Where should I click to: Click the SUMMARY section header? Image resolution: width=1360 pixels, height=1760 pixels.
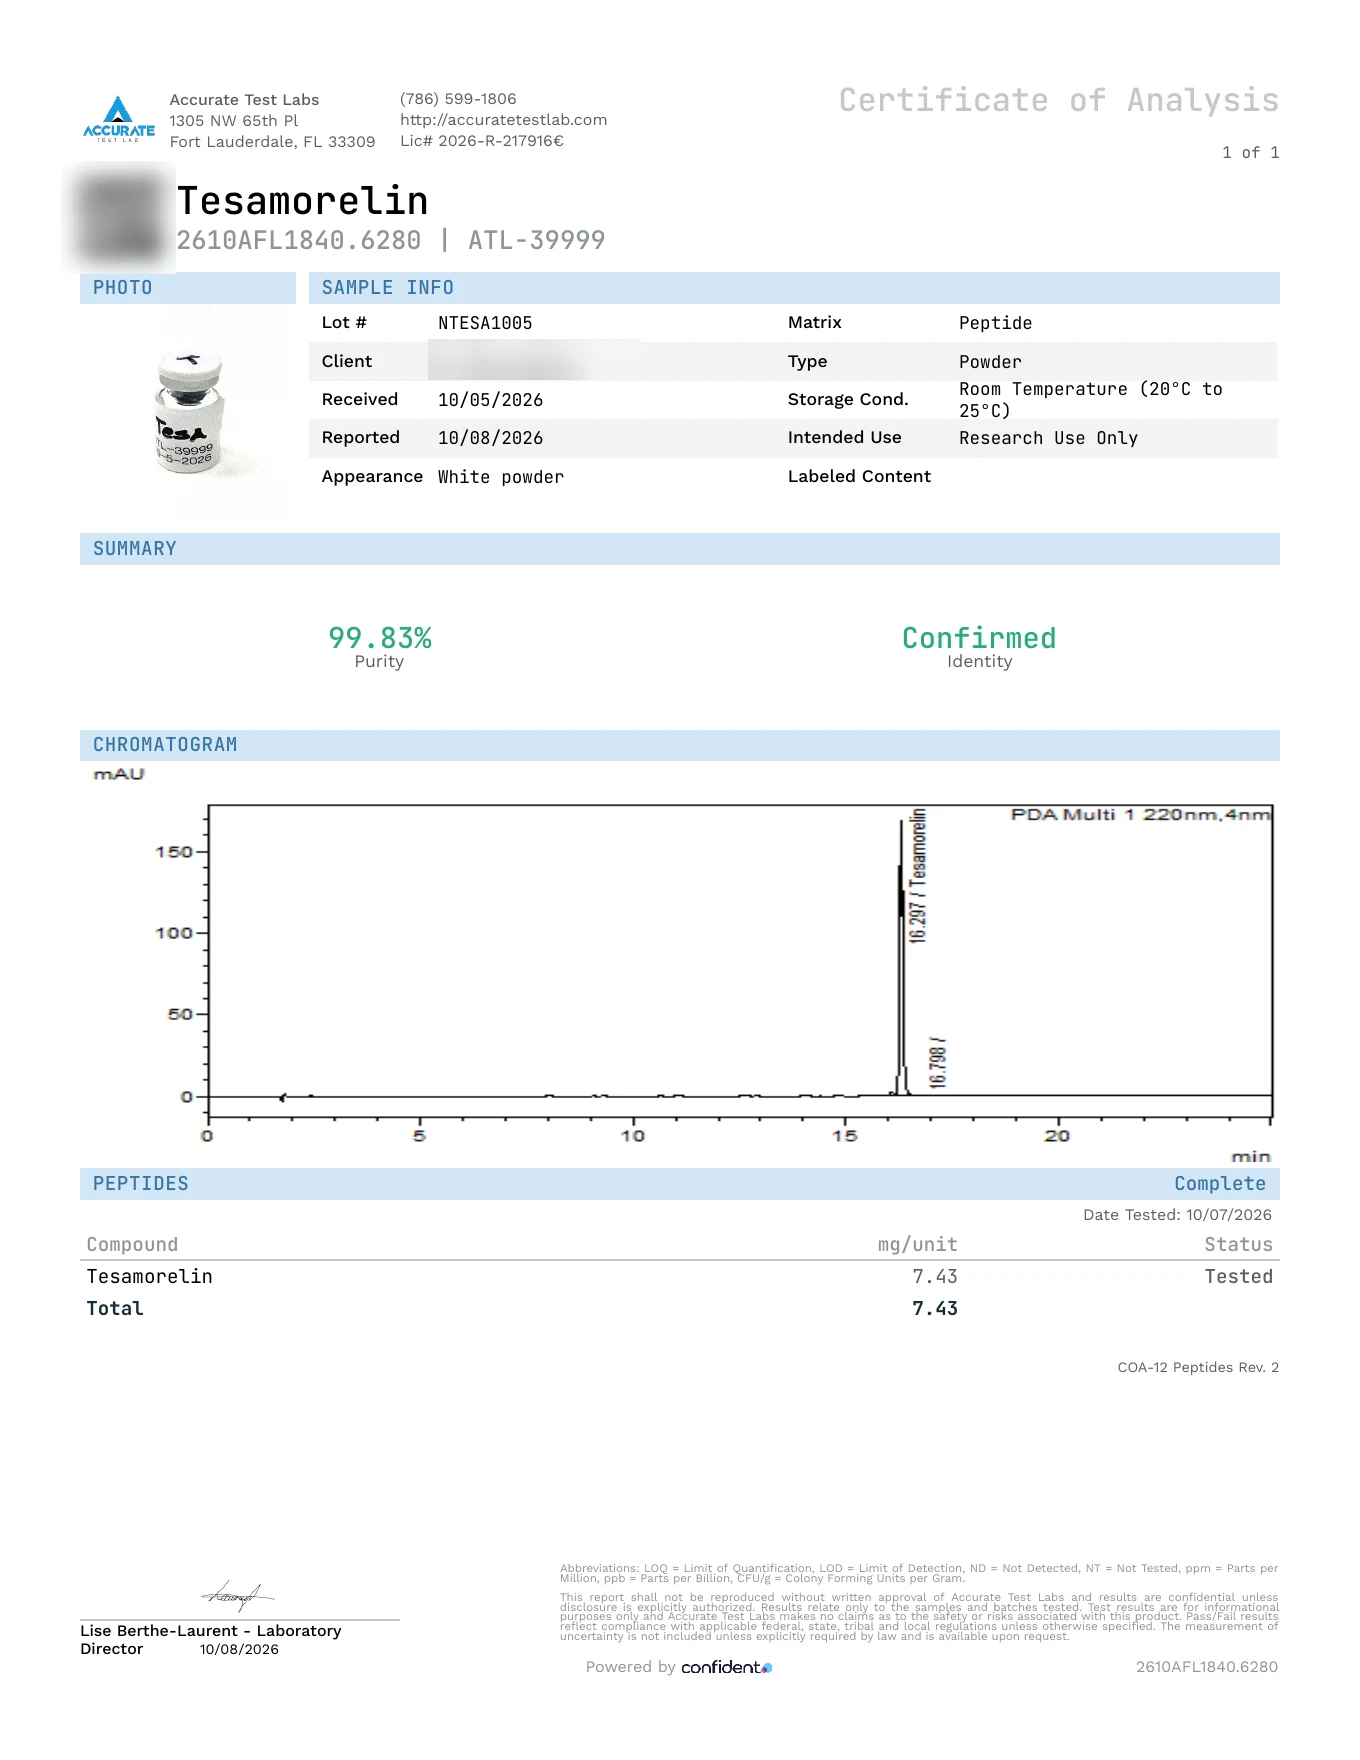click(x=680, y=549)
